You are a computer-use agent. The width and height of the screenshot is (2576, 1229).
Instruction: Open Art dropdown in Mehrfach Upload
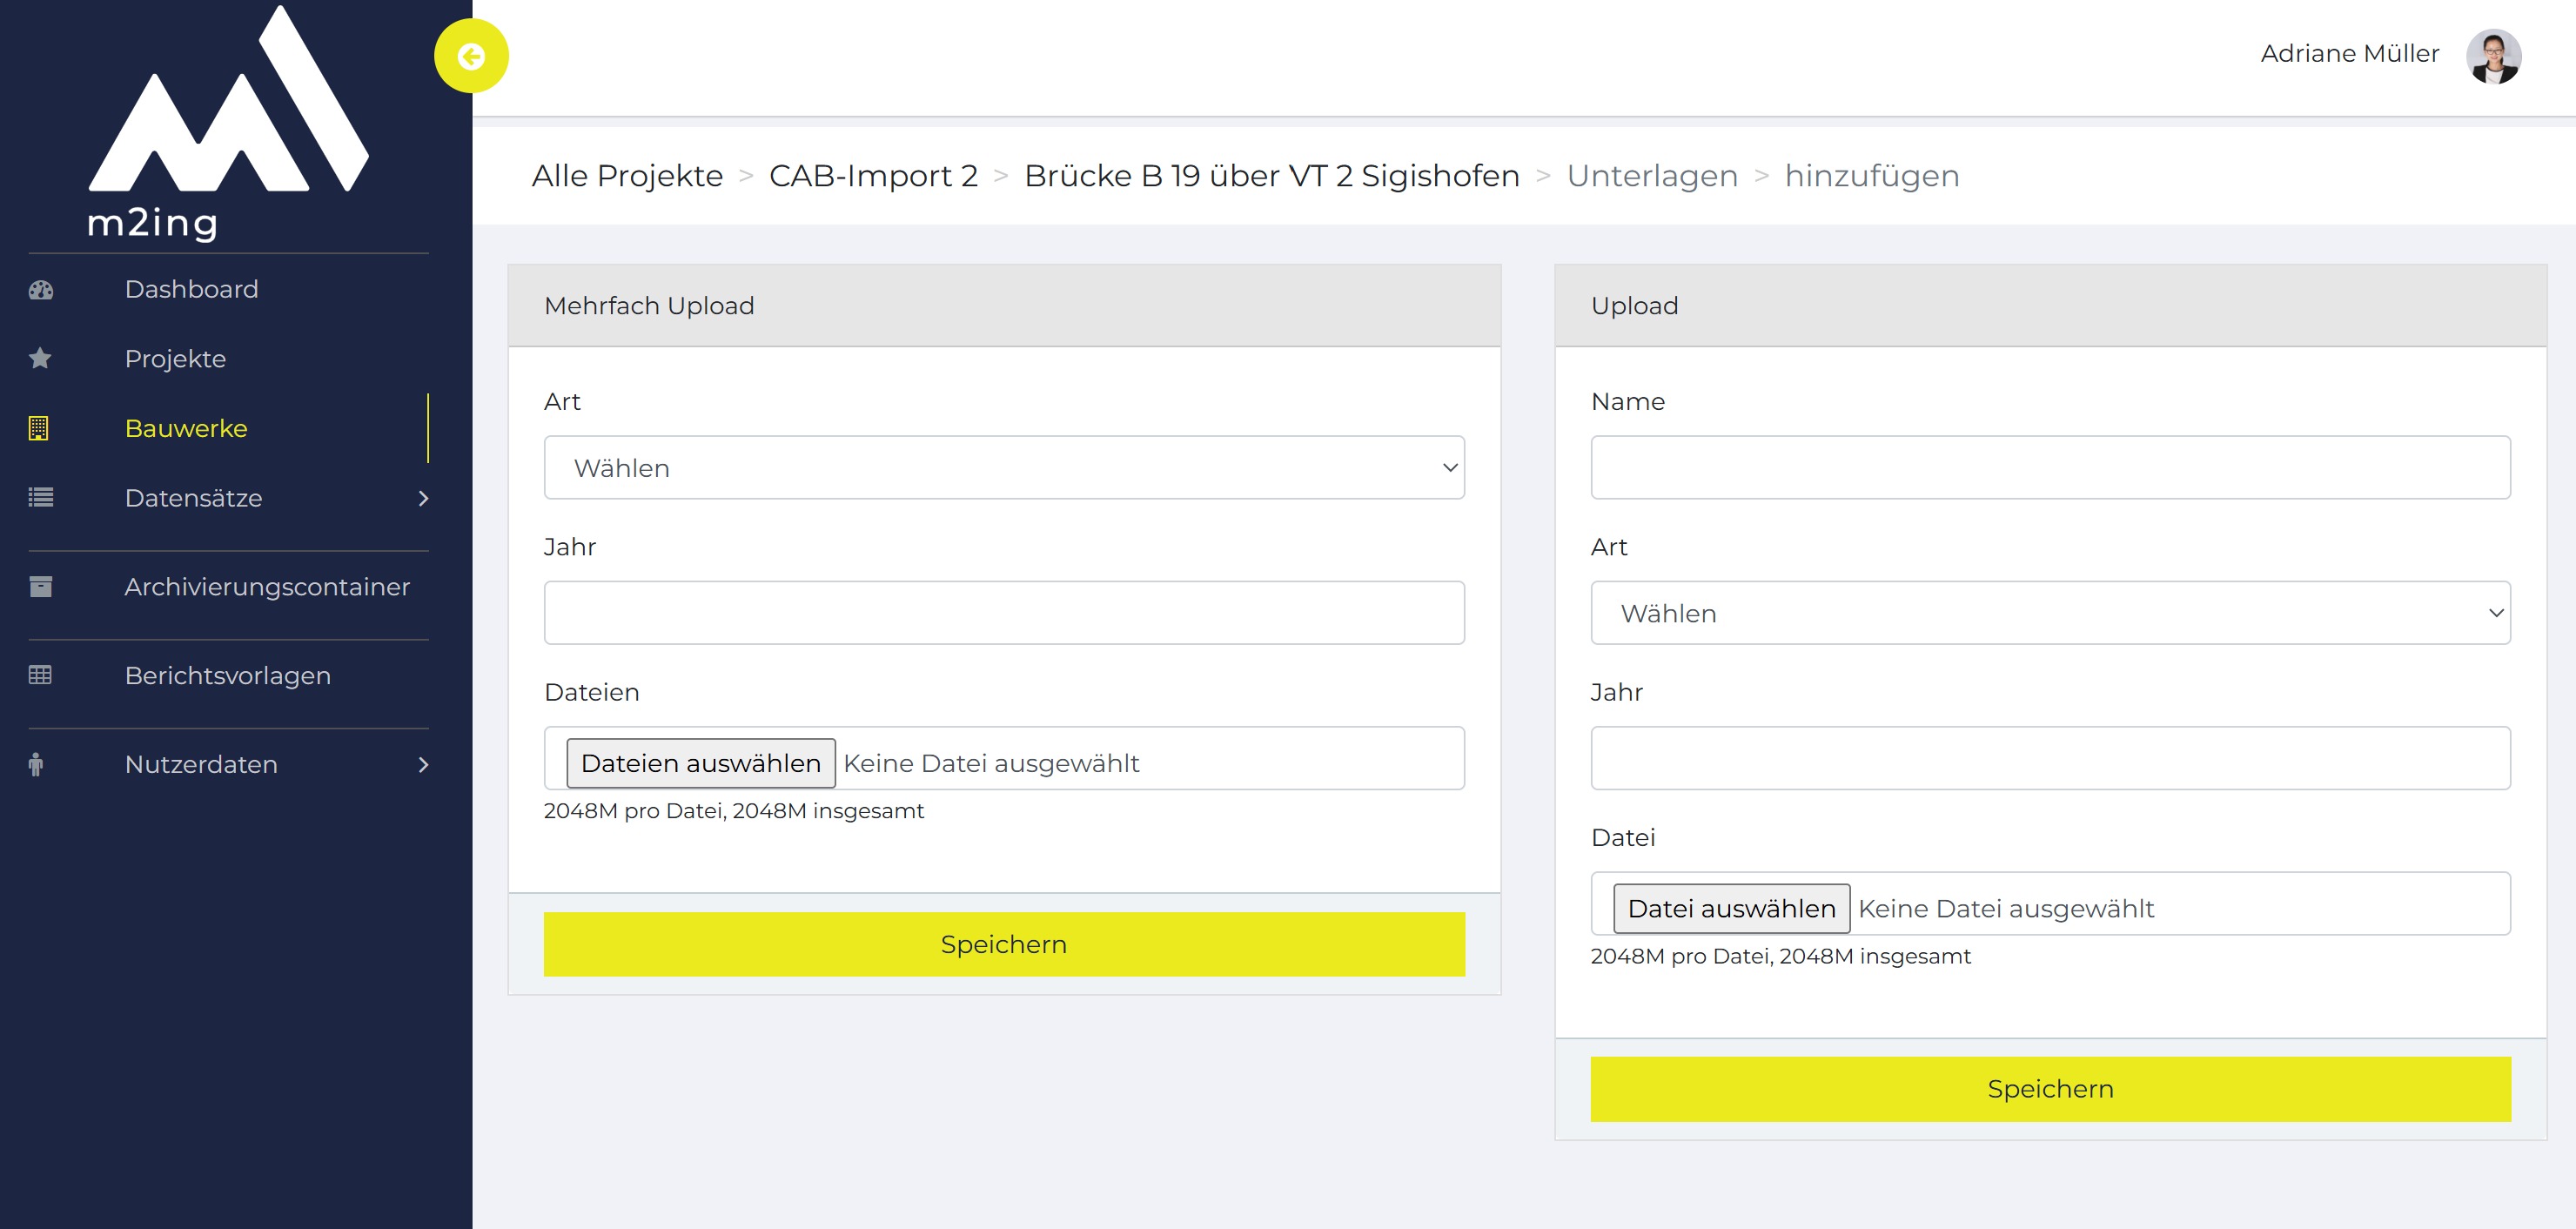tap(1004, 467)
